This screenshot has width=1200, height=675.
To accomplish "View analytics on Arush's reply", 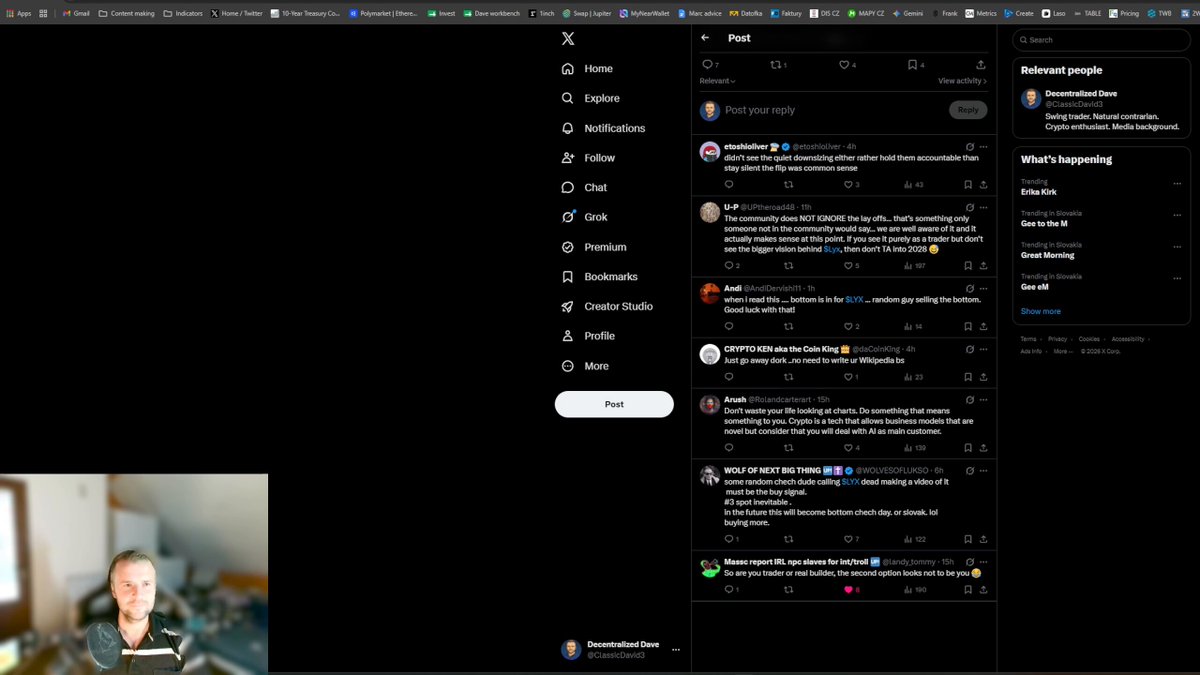I will pyautogui.click(x=915, y=447).
